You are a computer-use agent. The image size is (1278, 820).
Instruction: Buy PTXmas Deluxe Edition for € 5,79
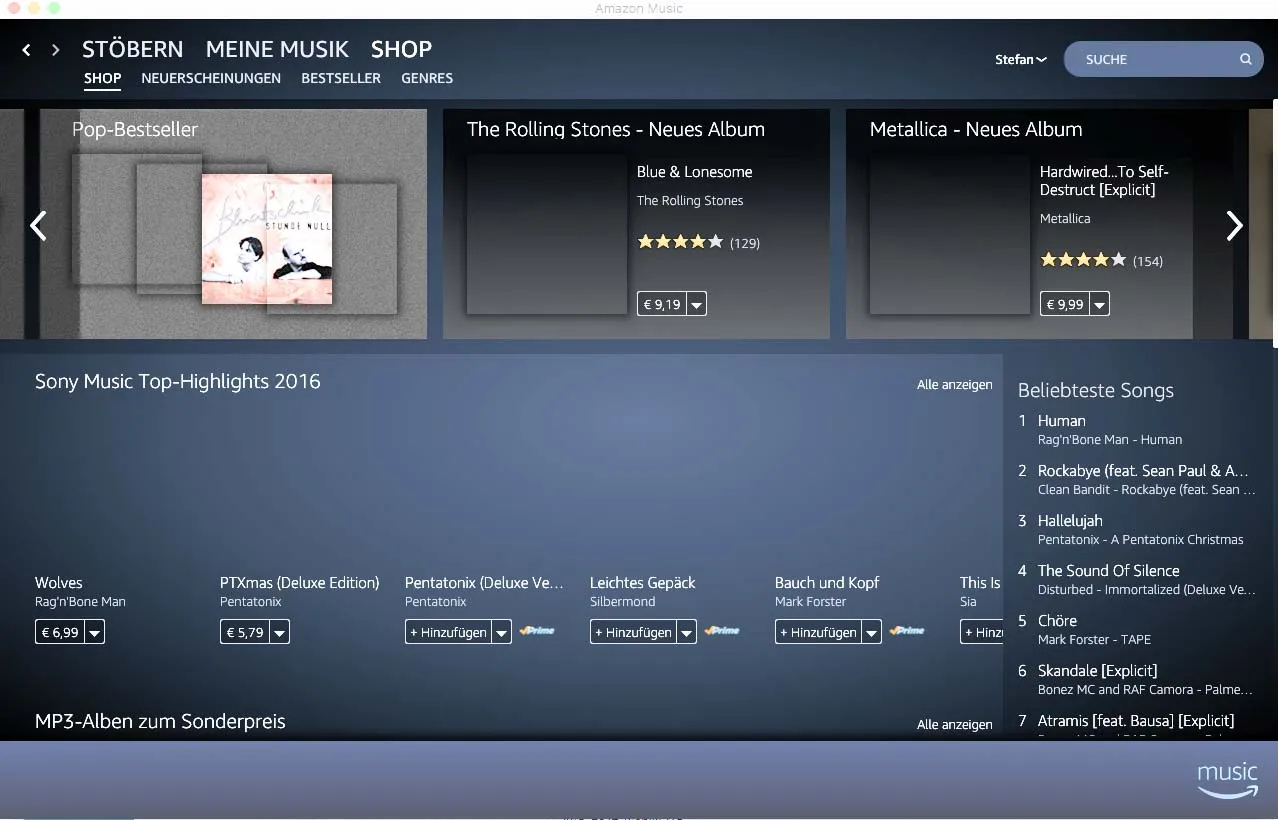tap(244, 633)
